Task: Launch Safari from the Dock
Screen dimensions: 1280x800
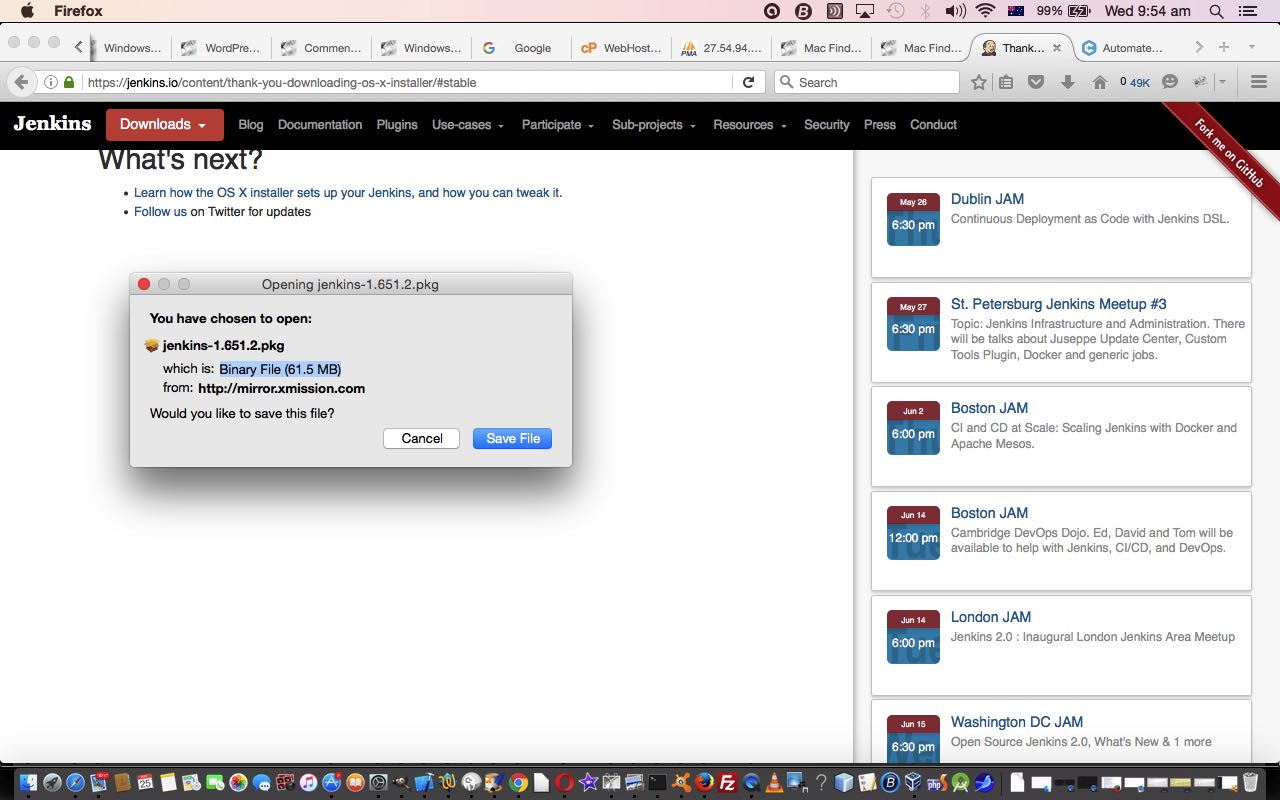Action: click(75, 783)
